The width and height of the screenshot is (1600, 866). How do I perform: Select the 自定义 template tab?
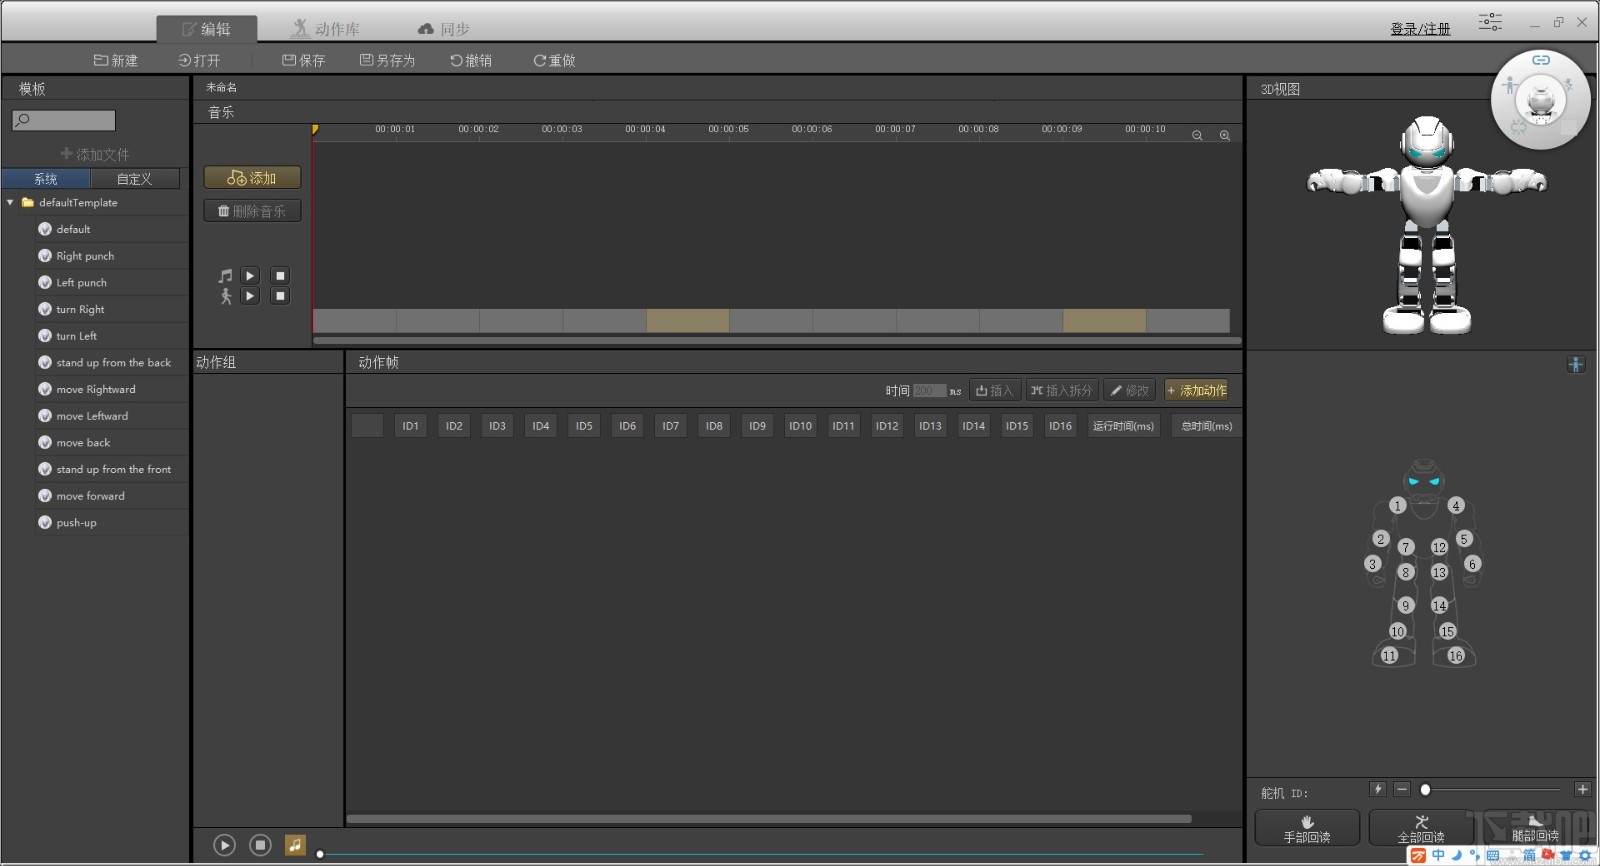[135, 179]
